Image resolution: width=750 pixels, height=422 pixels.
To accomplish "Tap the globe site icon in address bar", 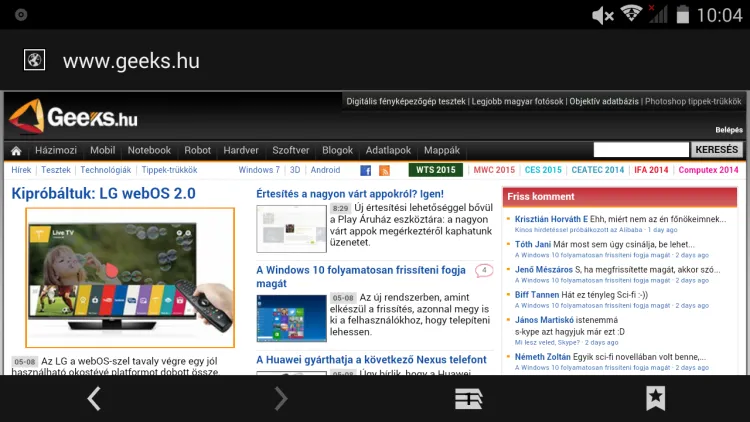I will point(34,60).
